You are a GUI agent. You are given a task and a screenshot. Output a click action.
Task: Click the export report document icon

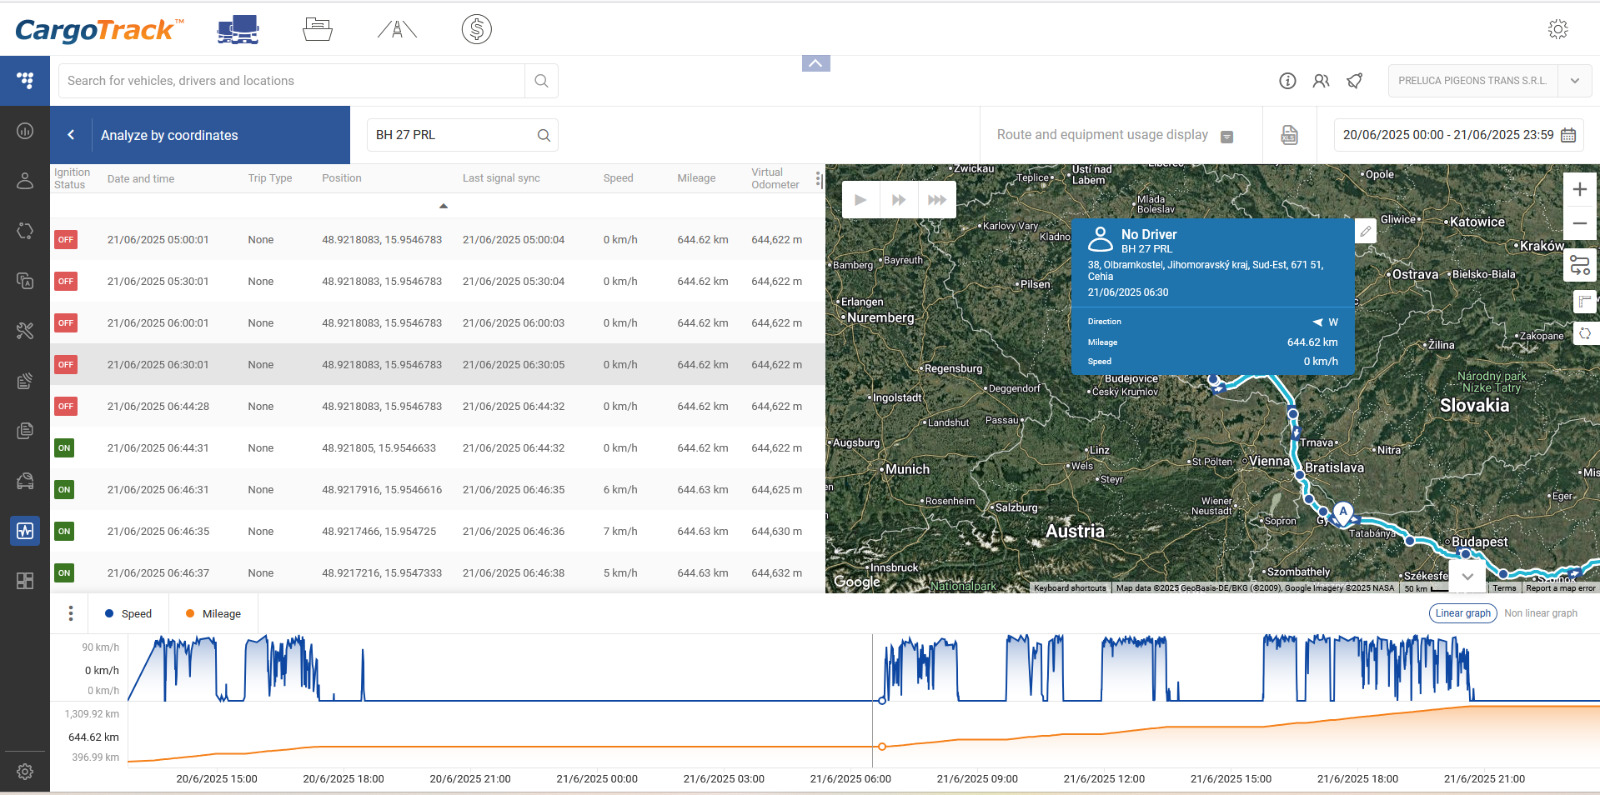click(x=1289, y=135)
